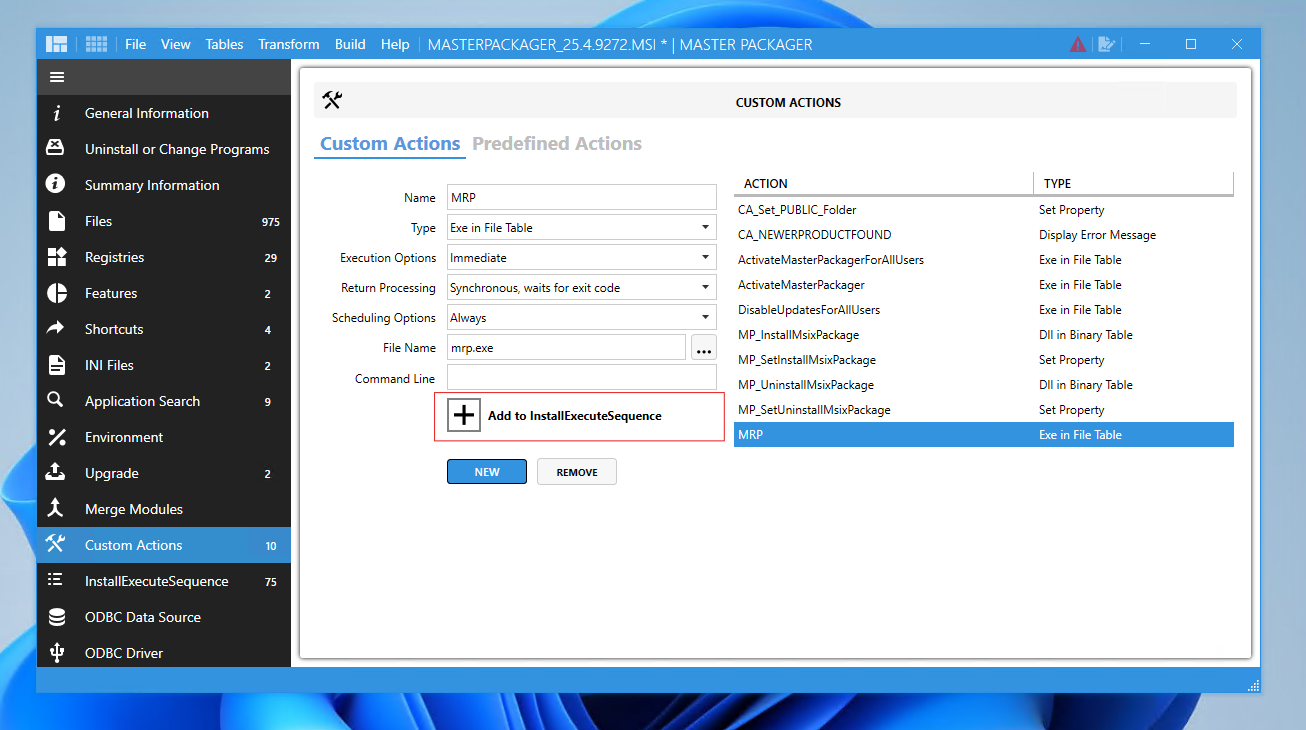Select the Custom Actions tab
Viewport: 1306px width, 730px height.
[x=390, y=144]
